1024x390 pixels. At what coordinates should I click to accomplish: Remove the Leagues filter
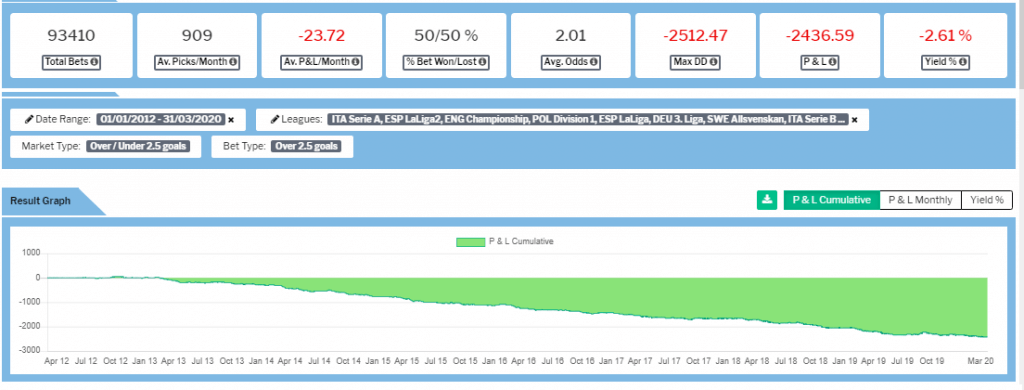pyautogui.click(x=854, y=120)
